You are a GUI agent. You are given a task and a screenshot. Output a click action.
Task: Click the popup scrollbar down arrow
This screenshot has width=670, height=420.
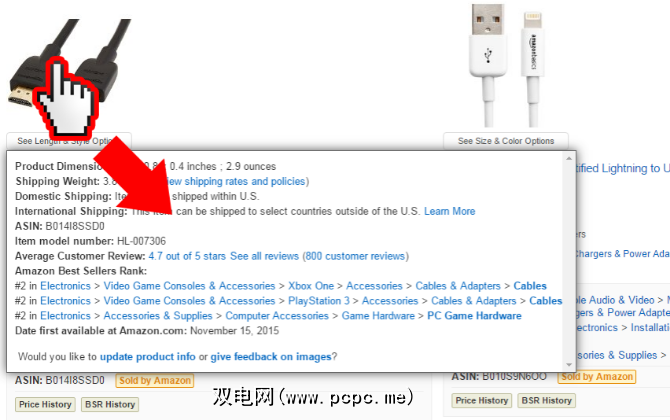tap(569, 364)
